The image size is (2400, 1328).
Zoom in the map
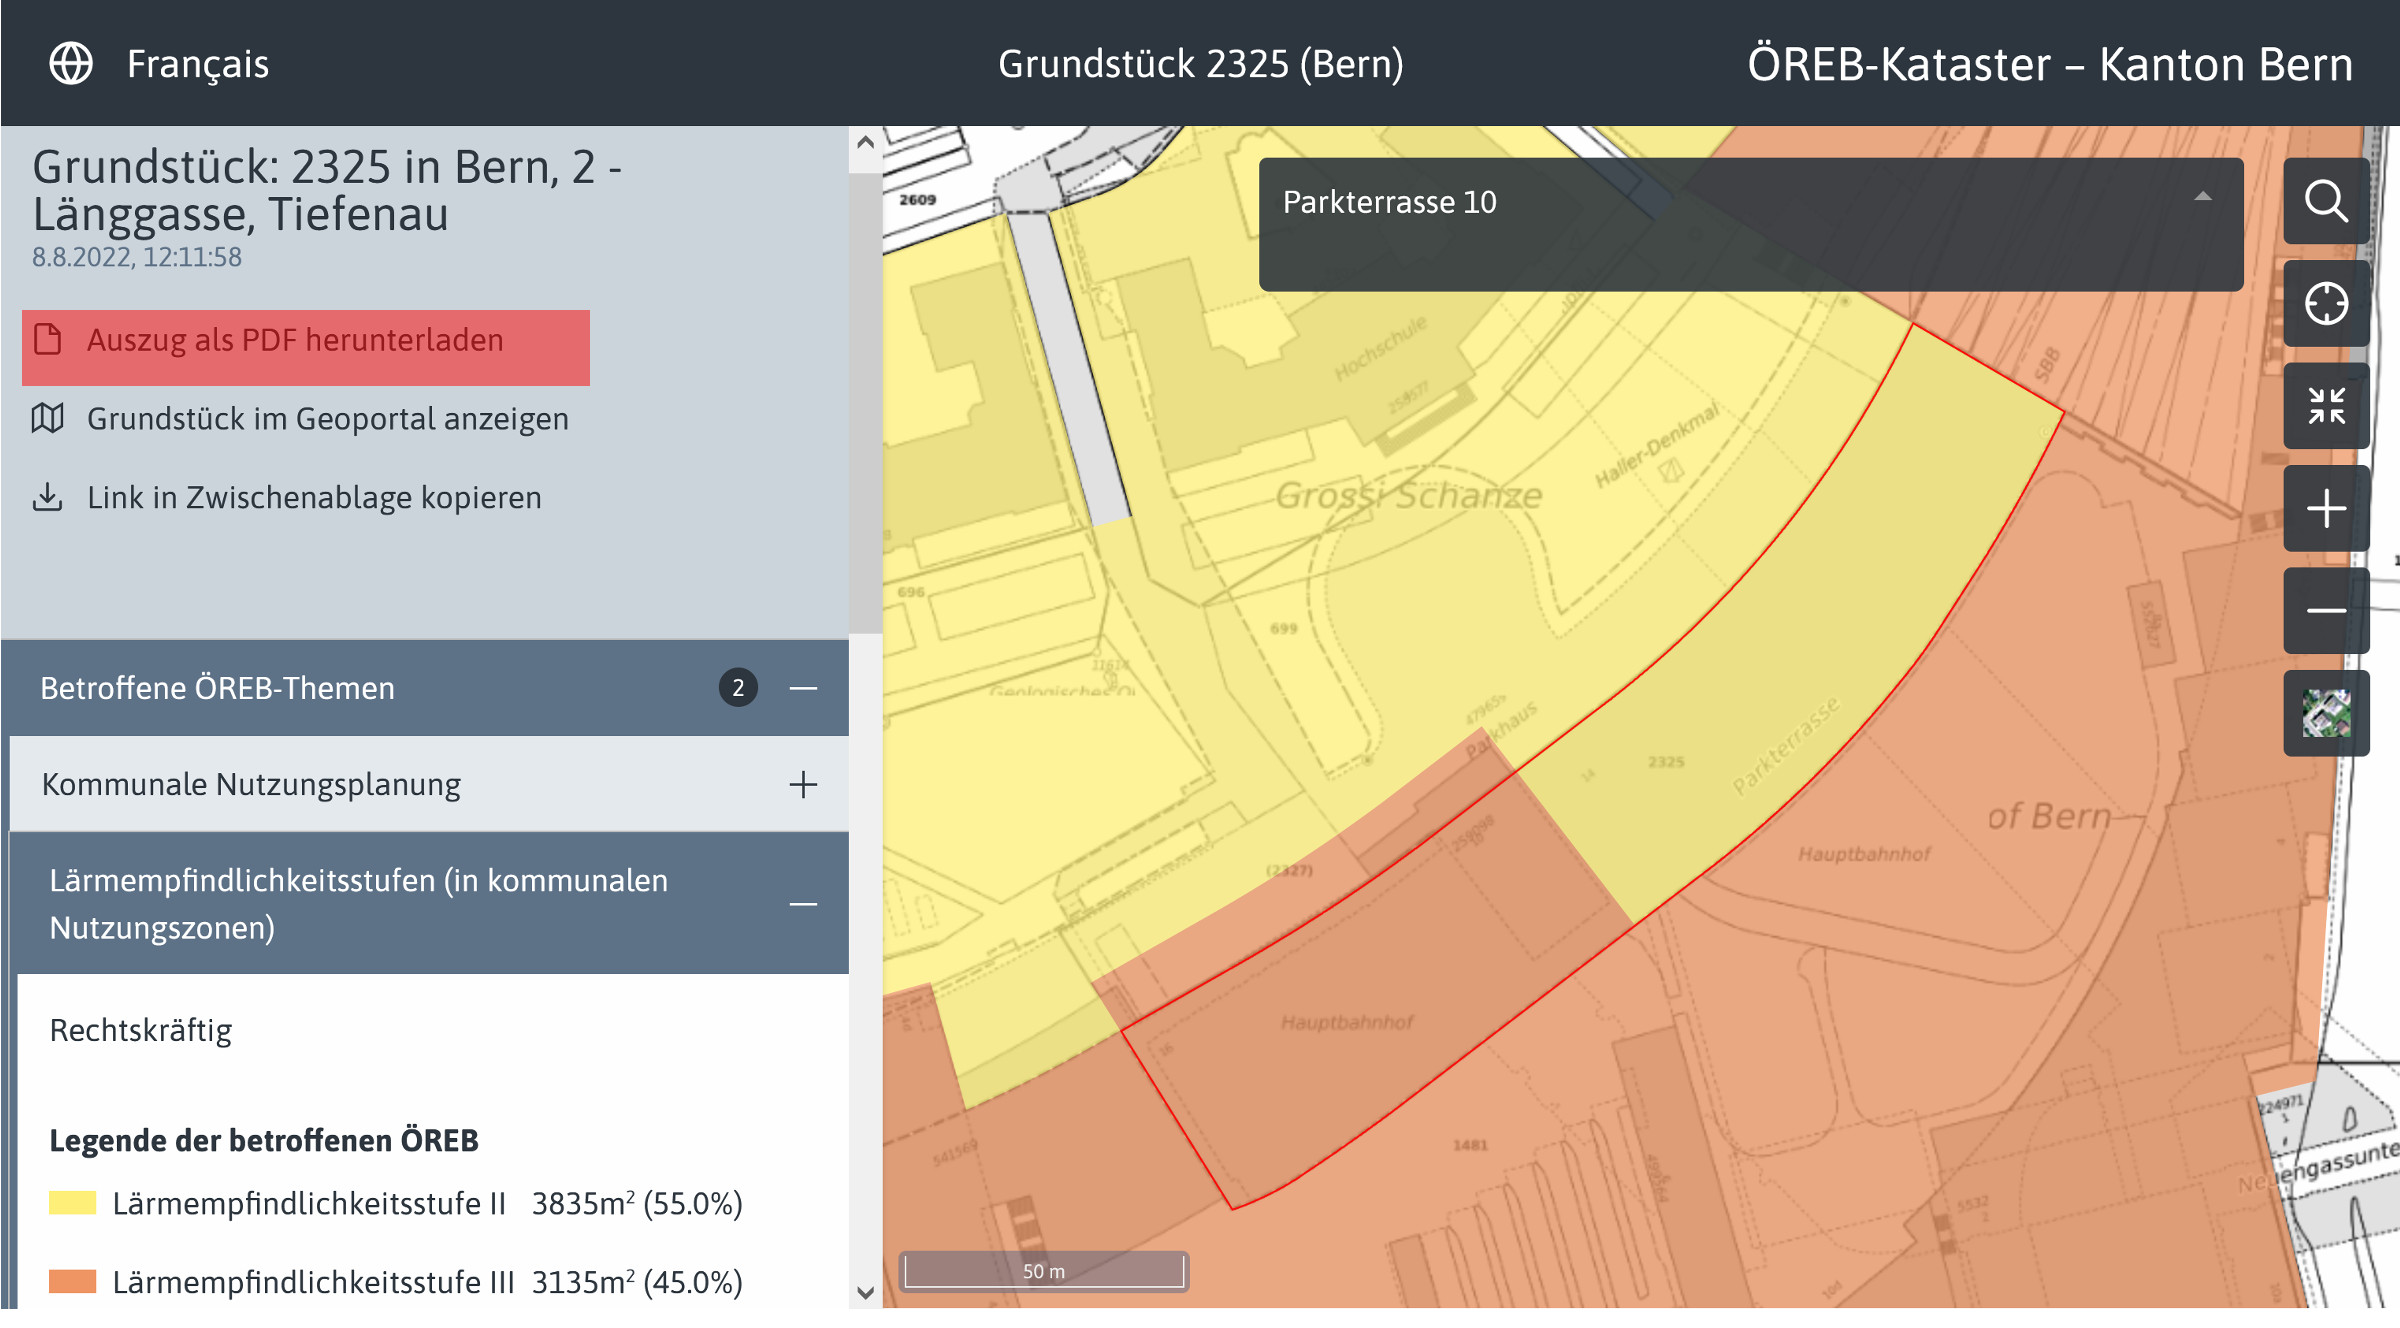(x=2326, y=509)
